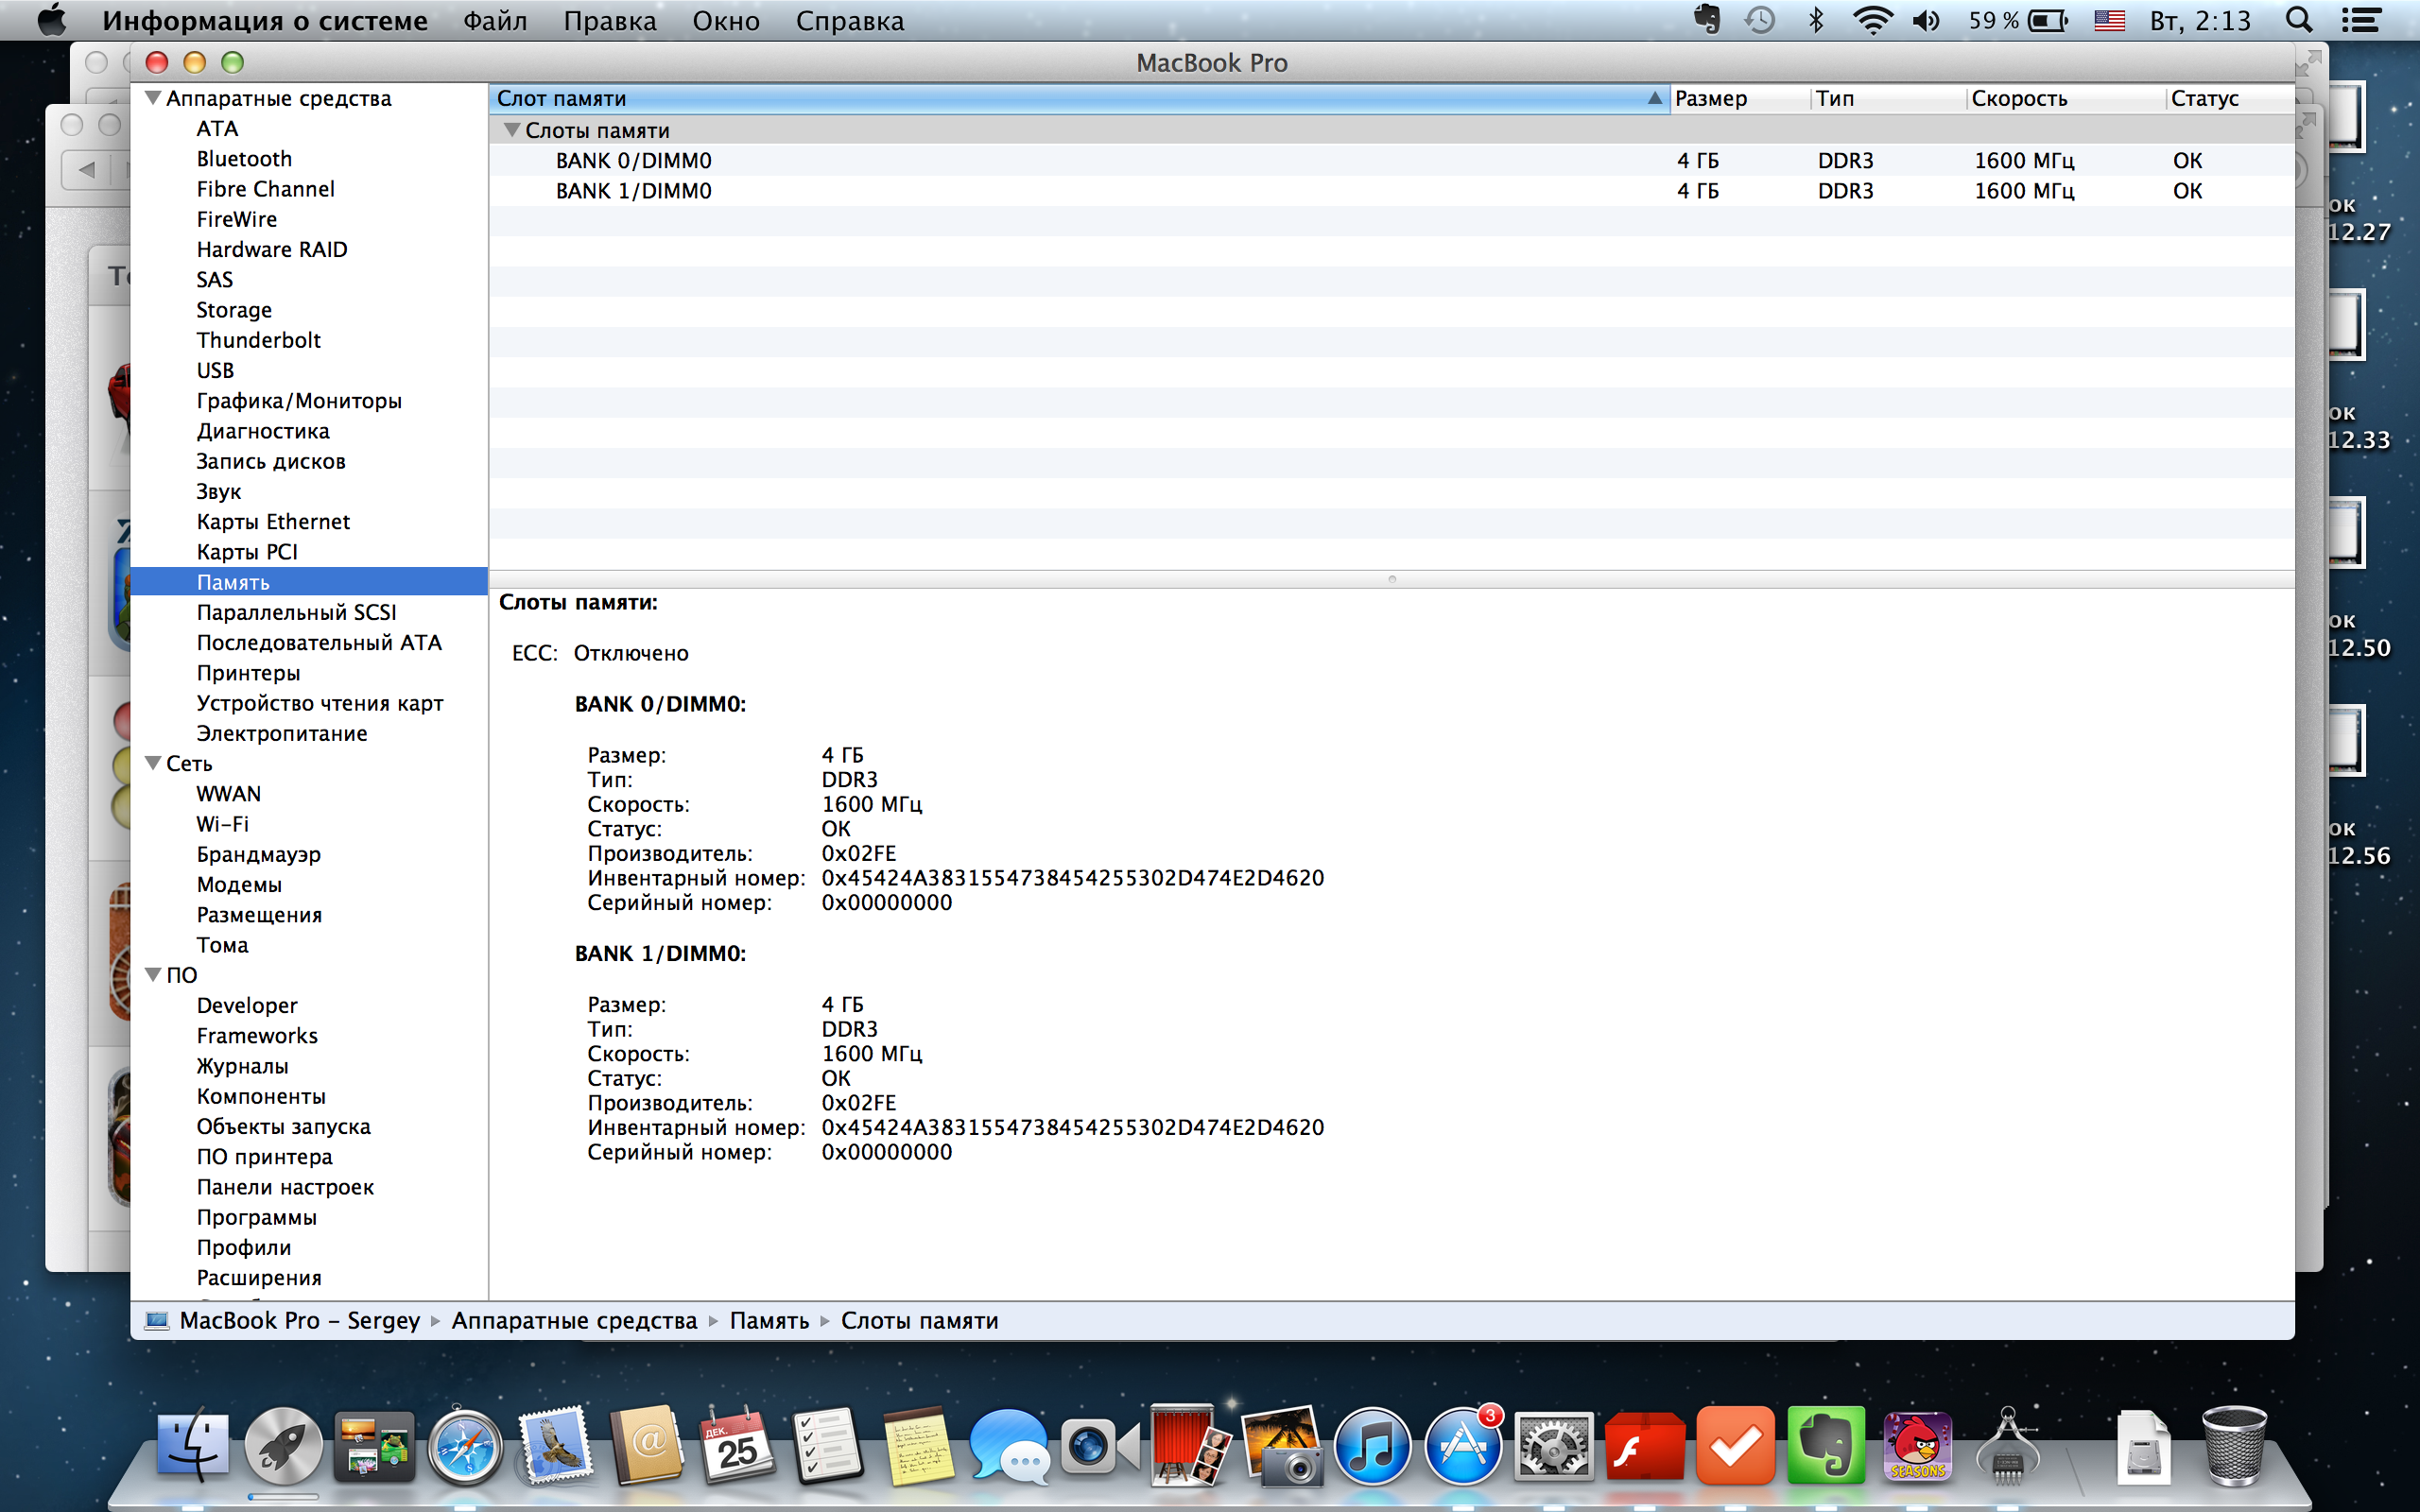Sort by Статус column header
This screenshot has width=2420, height=1512.
click(x=2230, y=98)
